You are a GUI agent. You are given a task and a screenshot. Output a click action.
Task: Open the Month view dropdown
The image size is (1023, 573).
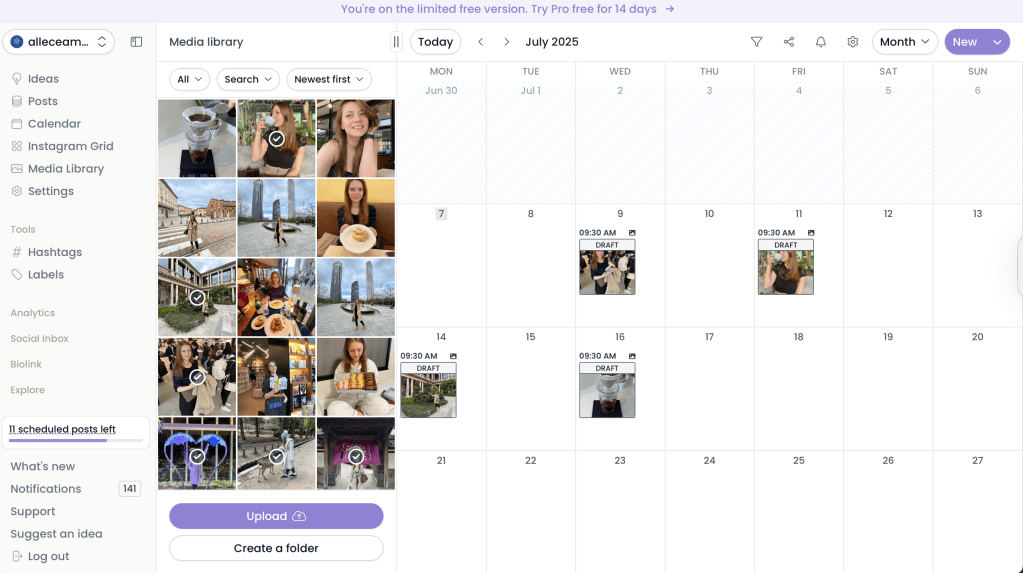904,42
